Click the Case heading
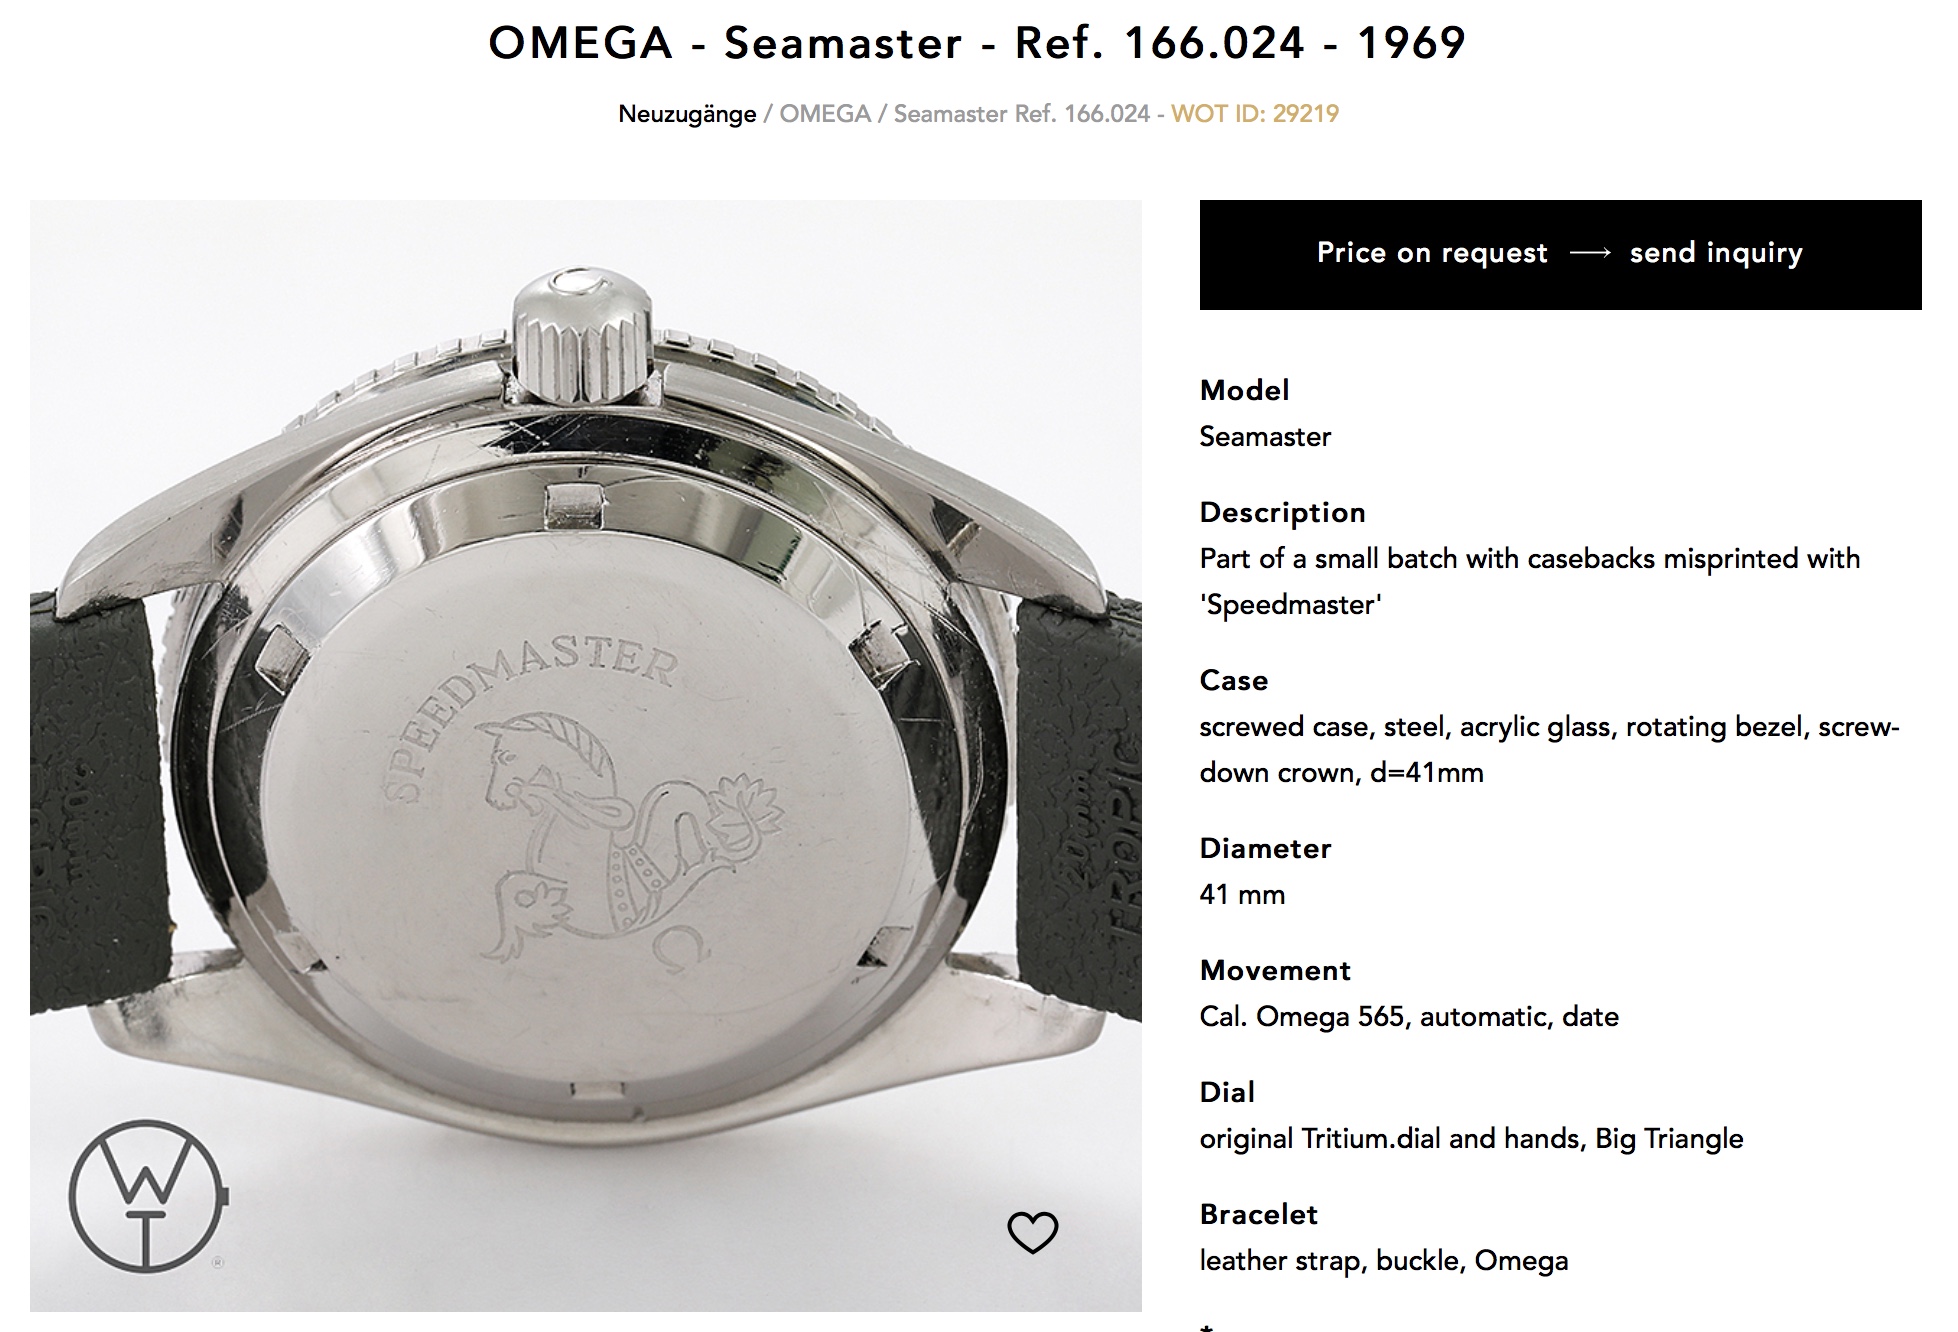 pyautogui.click(x=1234, y=680)
